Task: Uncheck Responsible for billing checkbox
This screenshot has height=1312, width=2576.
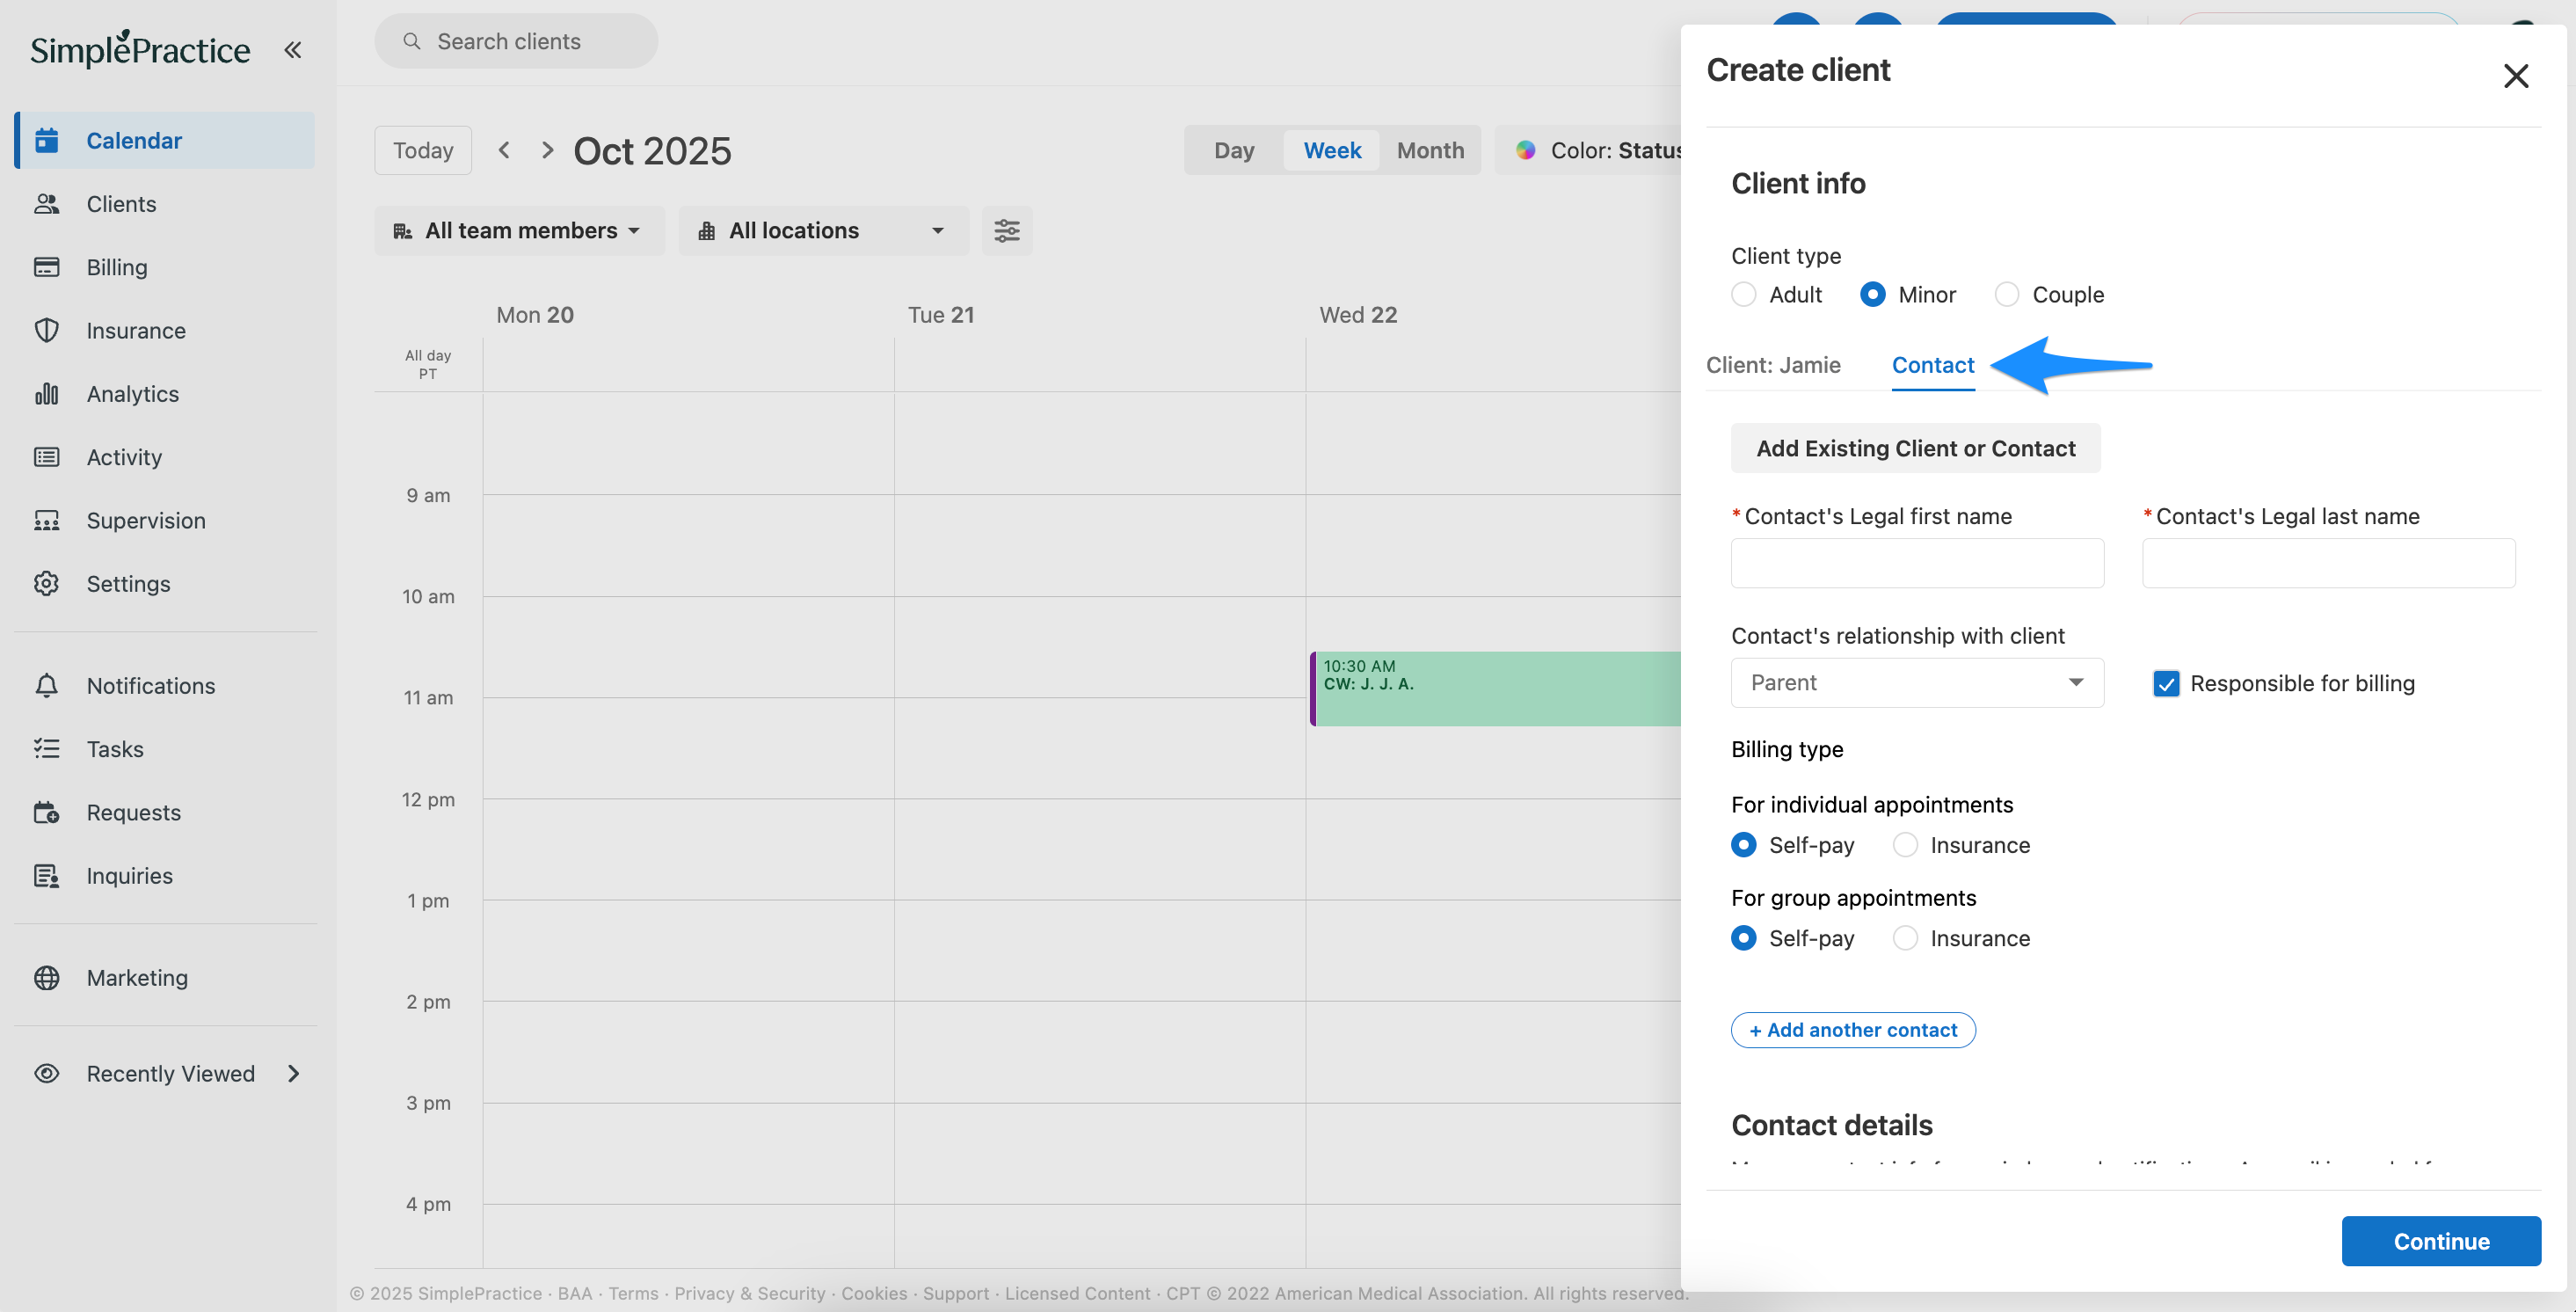Action: click(2166, 684)
